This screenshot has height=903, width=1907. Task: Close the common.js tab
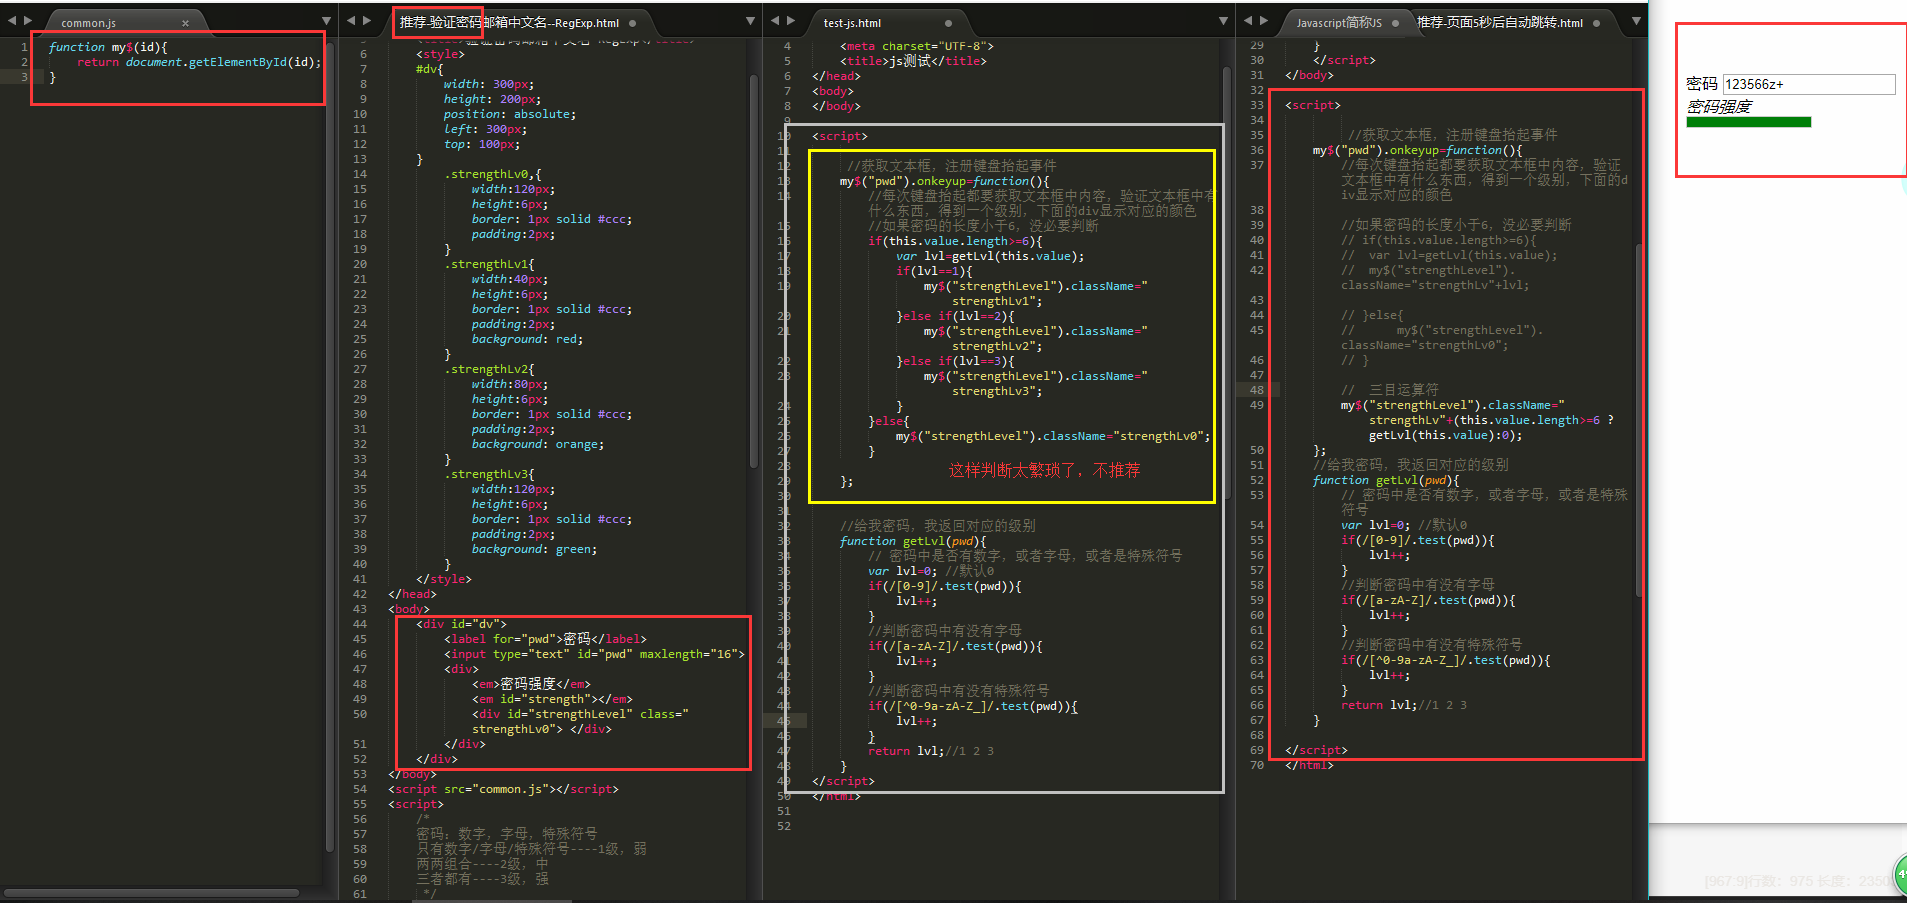[x=185, y=21]
